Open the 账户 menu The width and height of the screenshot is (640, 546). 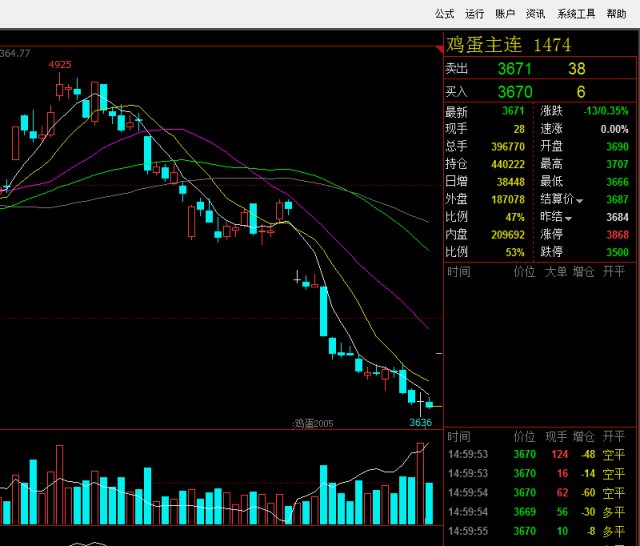pos(505,14)
